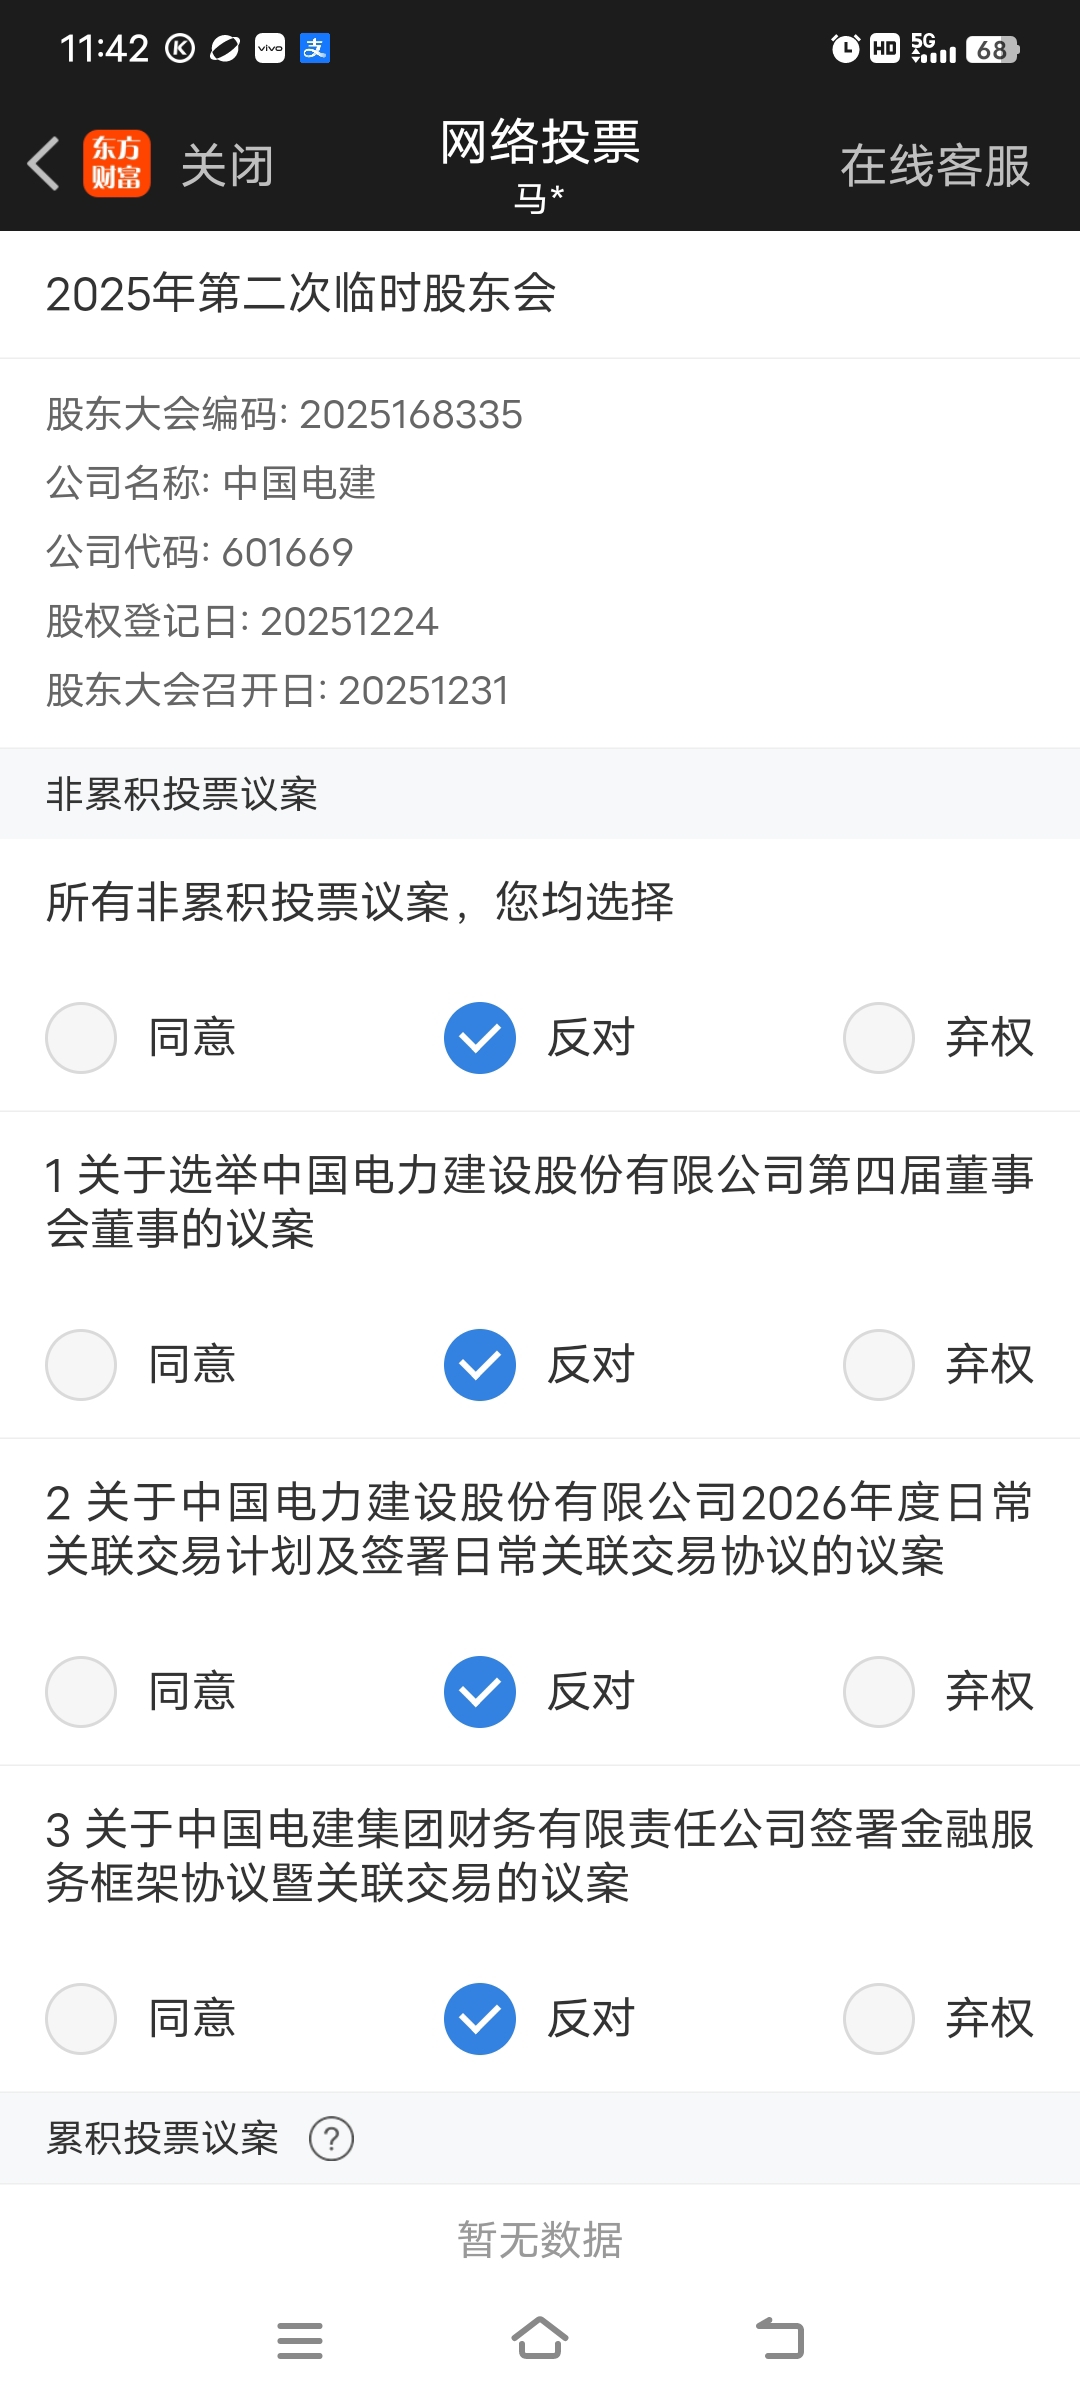This screenshot has height=2404, width=1080.
Task: Choose 弃权 for proposal 3 financial services
Action: point(879,2019)
